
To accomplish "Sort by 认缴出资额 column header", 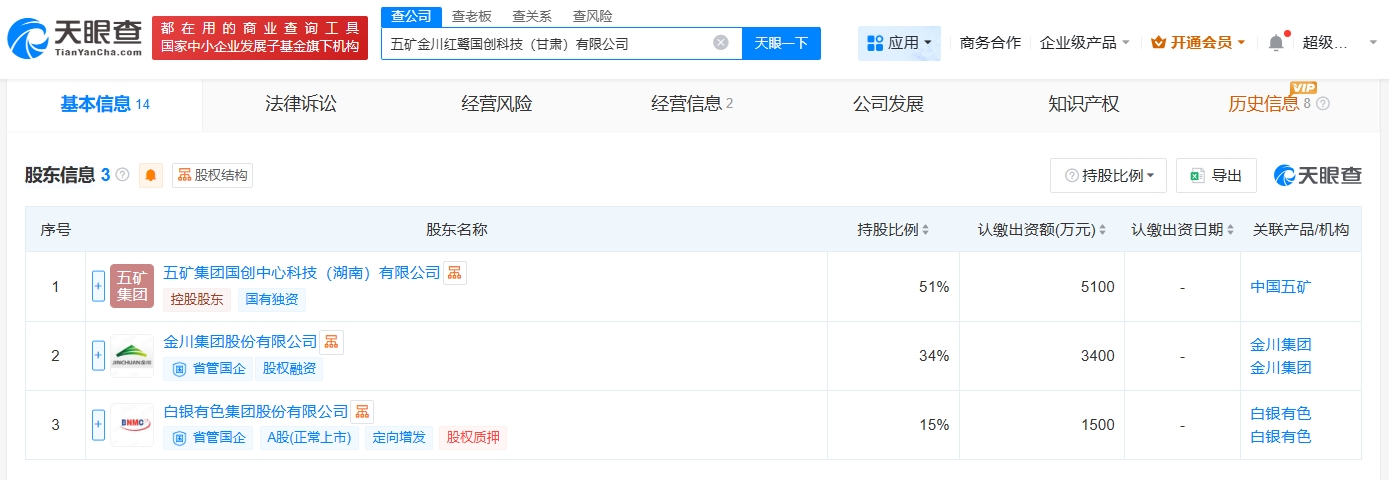I will (x=1041, y=230).
